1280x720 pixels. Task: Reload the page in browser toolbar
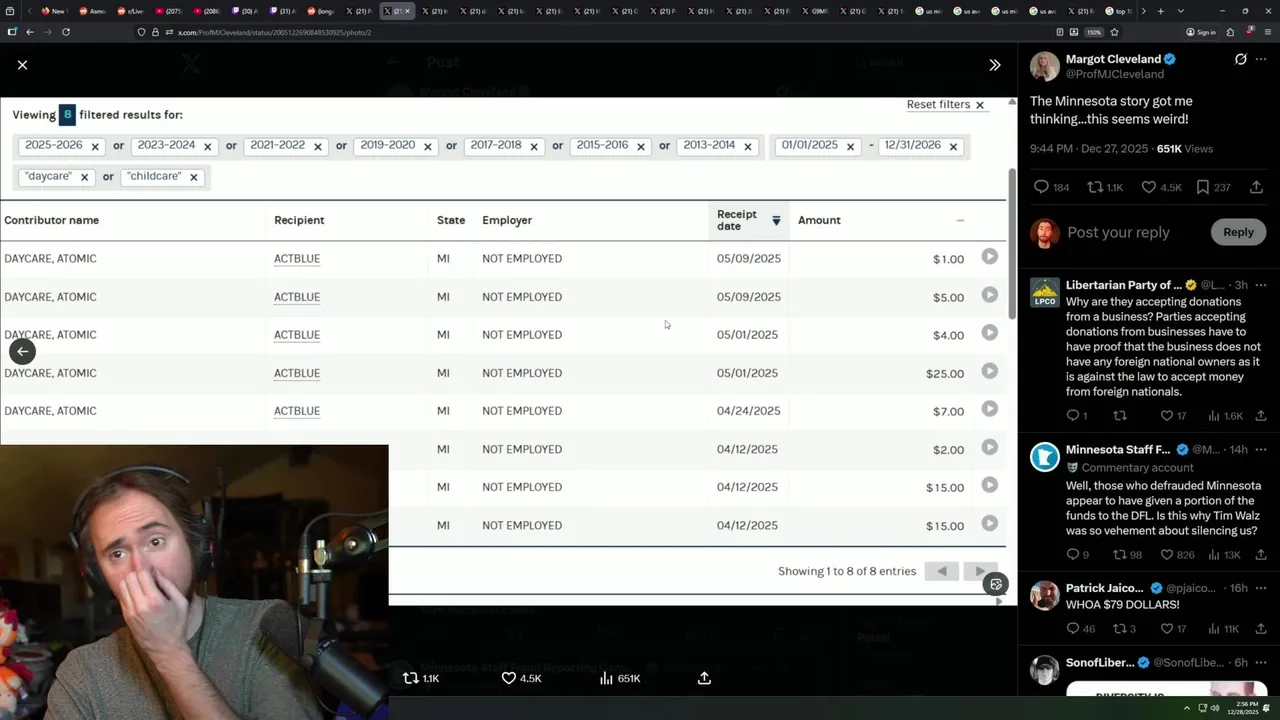coord(66,32)
